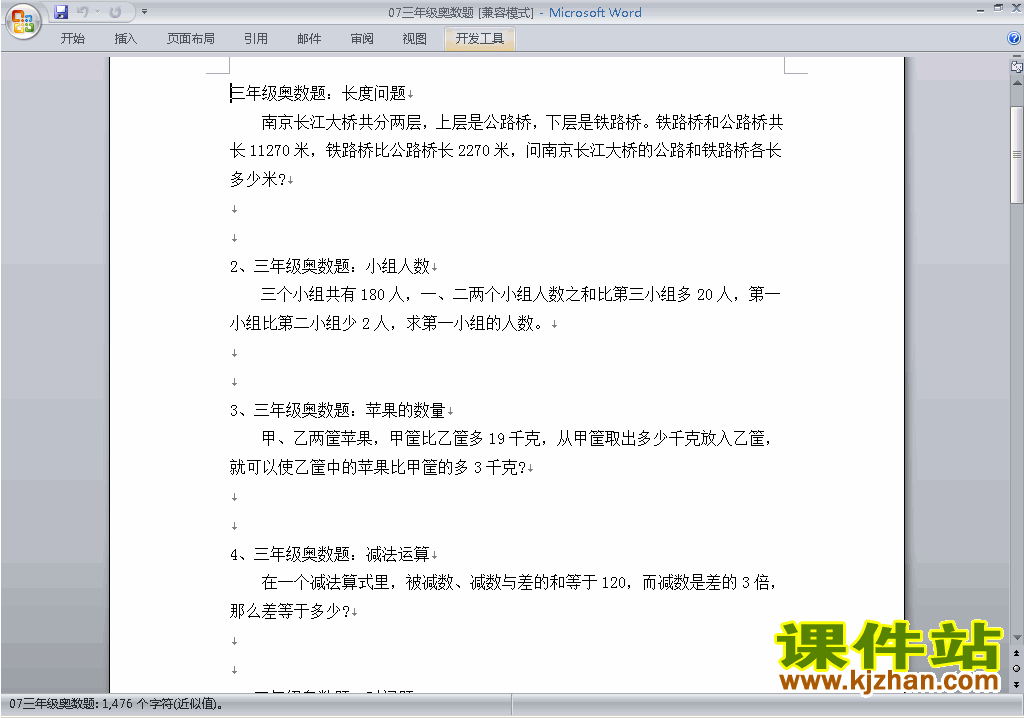Click the title bar text 07三年级奥数题 [兼容模式]
Image resolution: width=1024 pixels, height=718 pixels.
coord(461,12)
